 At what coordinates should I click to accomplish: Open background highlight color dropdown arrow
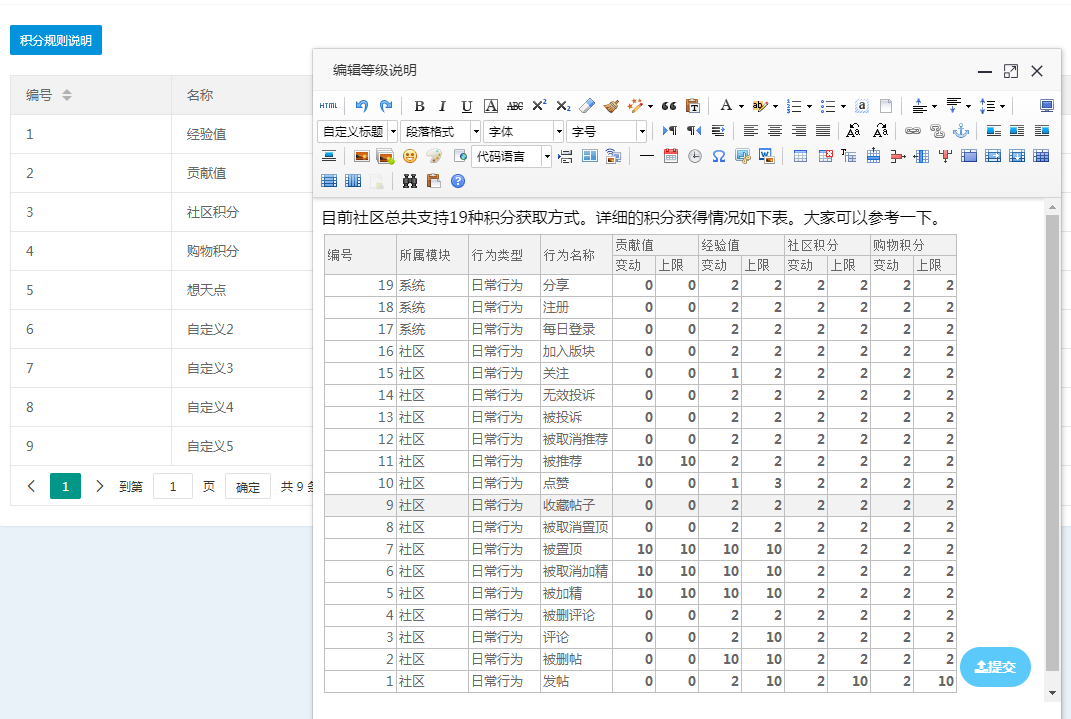click(775, 107)
